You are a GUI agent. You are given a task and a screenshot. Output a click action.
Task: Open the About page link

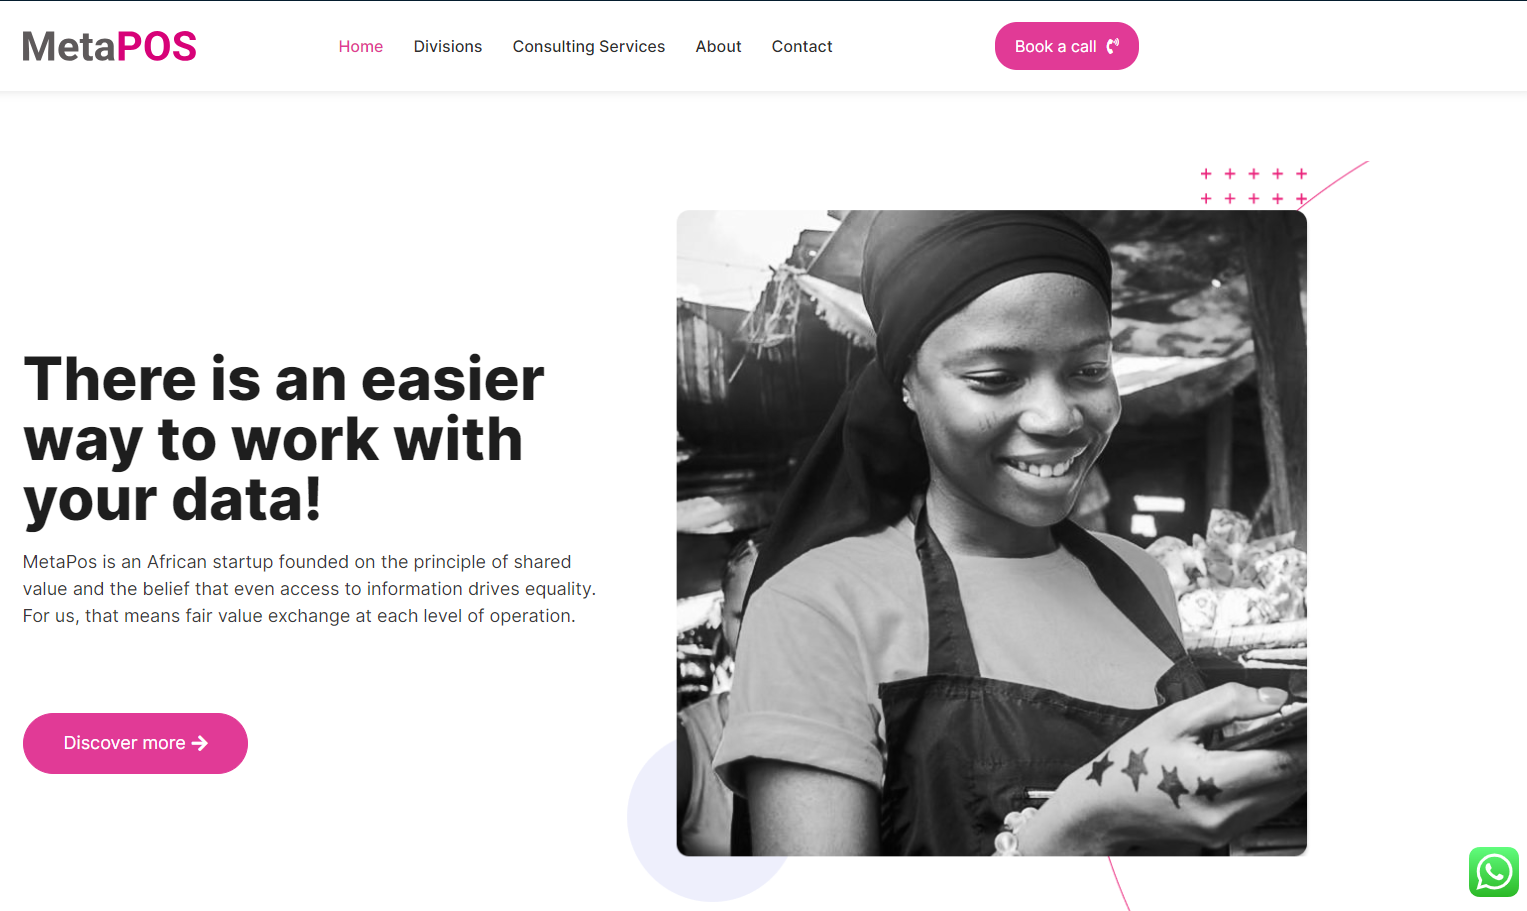[718, 46]
